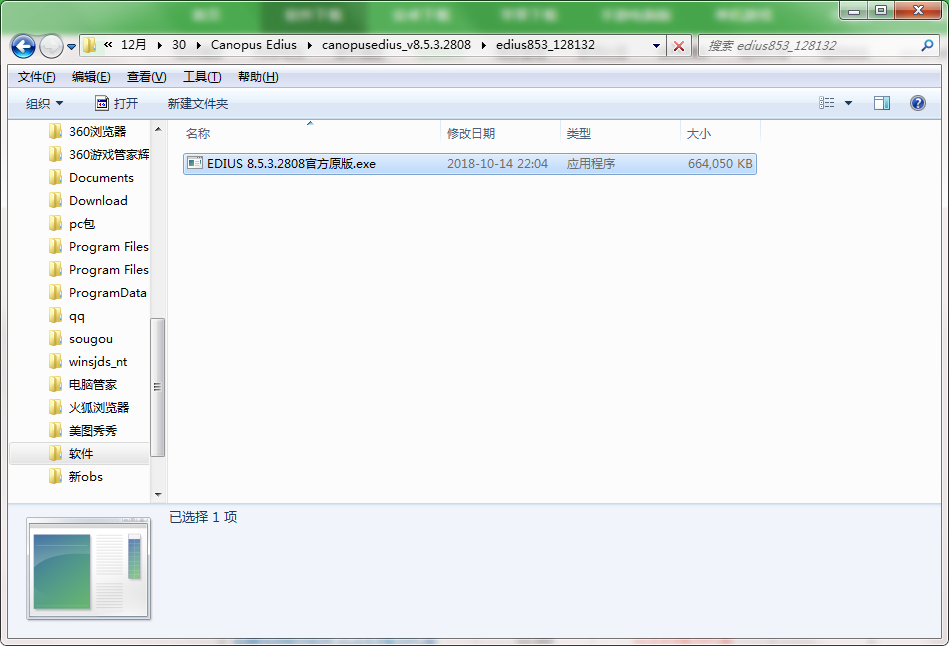Click edius853_128132 breadcrumb segment
The image size is (949, 646).
[545, 45]
